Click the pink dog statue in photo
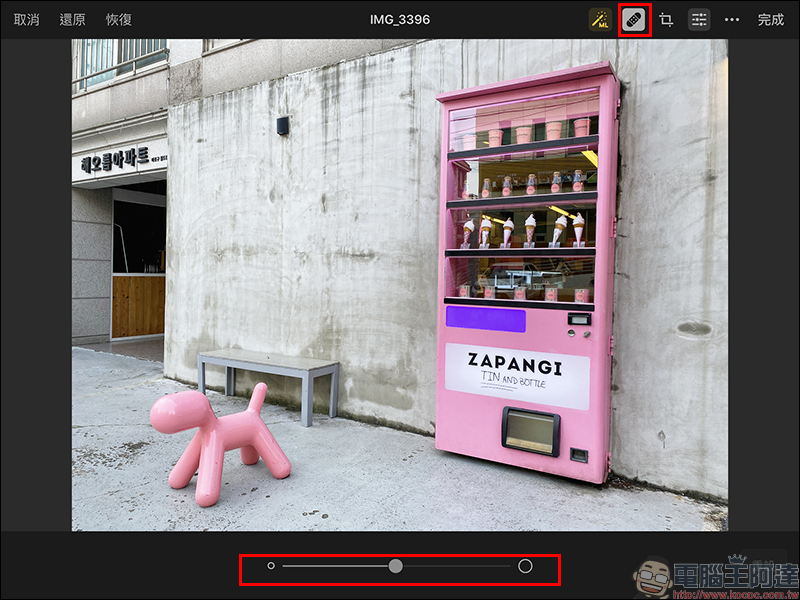The image size is (800, 600). pyautogui.click(x=220, y=443)
